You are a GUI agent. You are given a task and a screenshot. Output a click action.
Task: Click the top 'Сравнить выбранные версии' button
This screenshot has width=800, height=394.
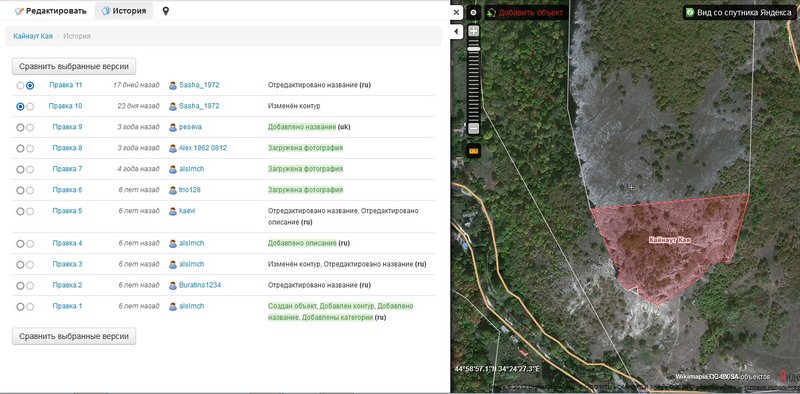(x=74, y=66)
